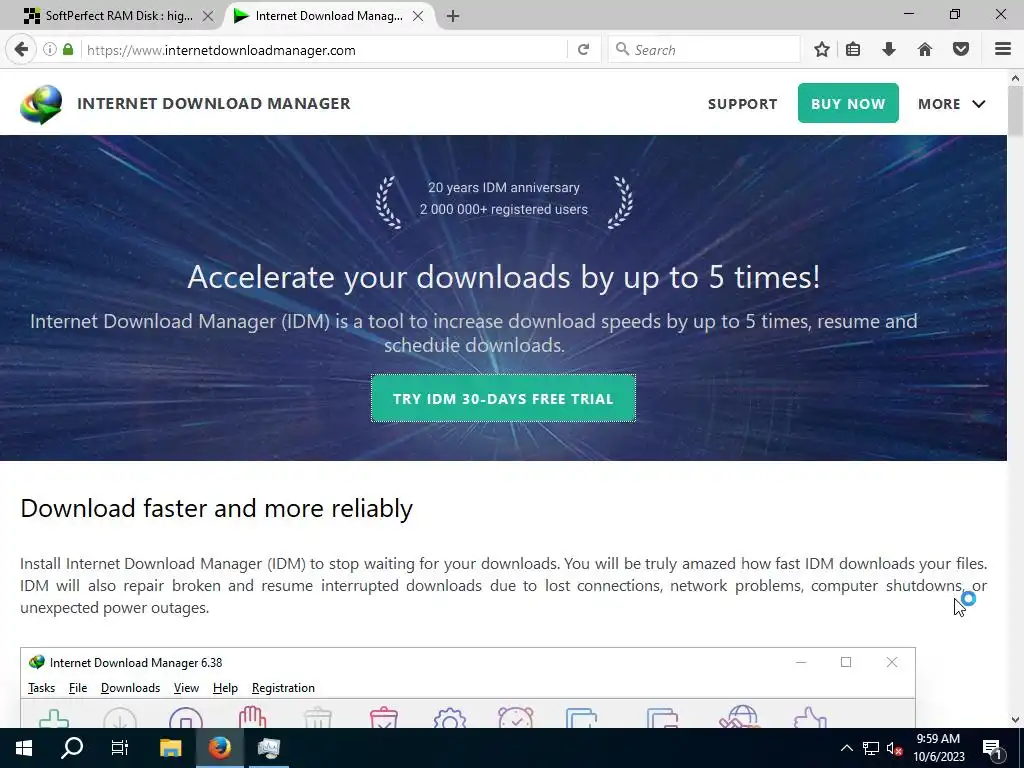
Task: Click the Registration menu in IDM screenshot
Action: click(283, 688)
